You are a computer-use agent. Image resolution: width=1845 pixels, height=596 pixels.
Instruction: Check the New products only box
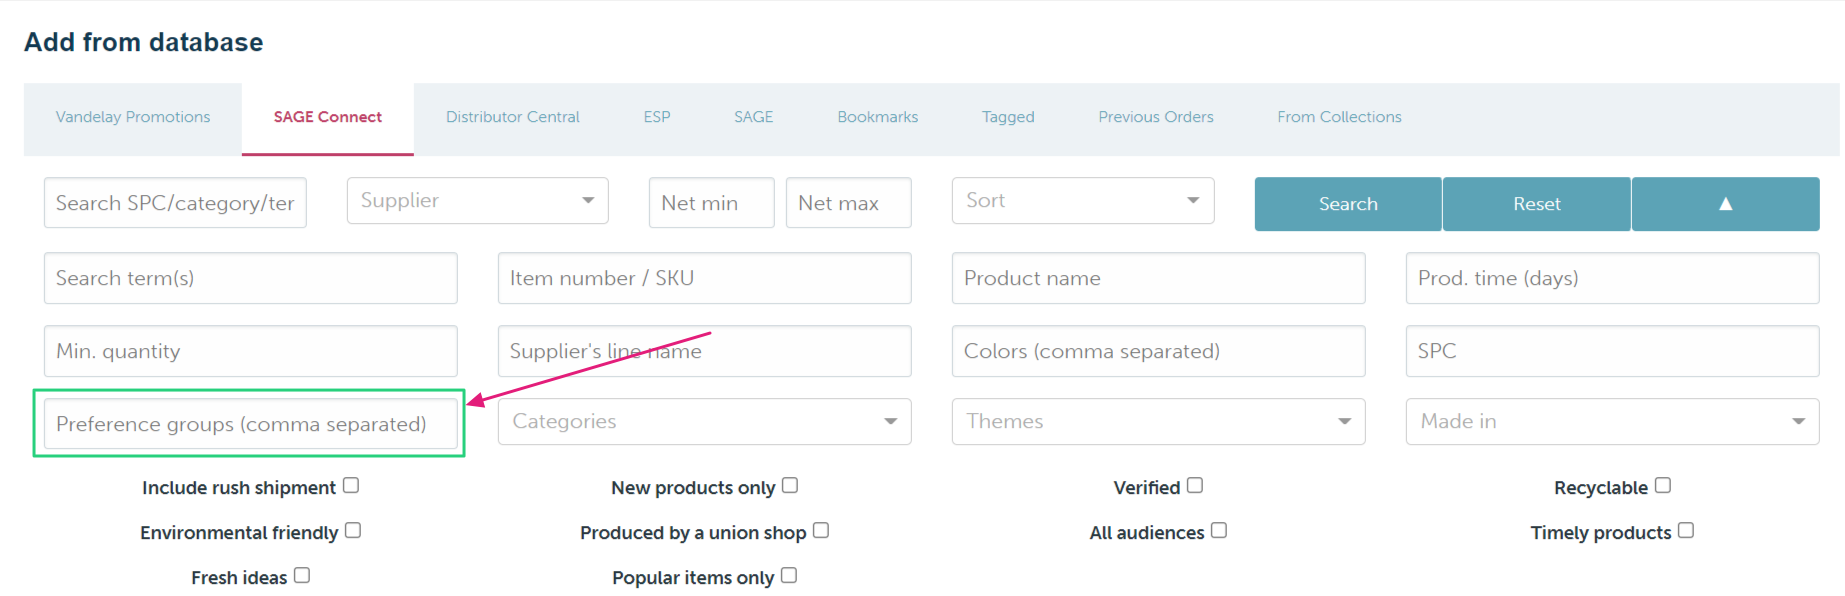point(790,486)
